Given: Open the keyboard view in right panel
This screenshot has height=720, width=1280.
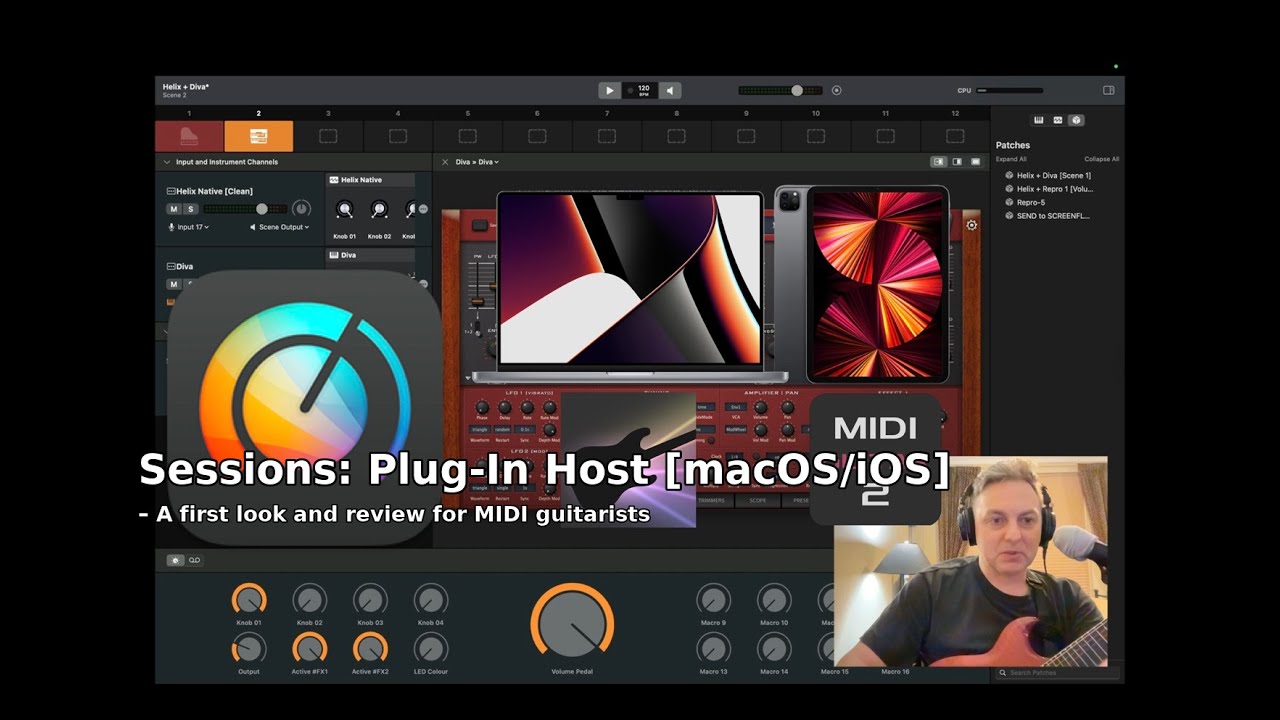Looking at the screenshot, I should pyautogui.click(x=1039, y=120).
